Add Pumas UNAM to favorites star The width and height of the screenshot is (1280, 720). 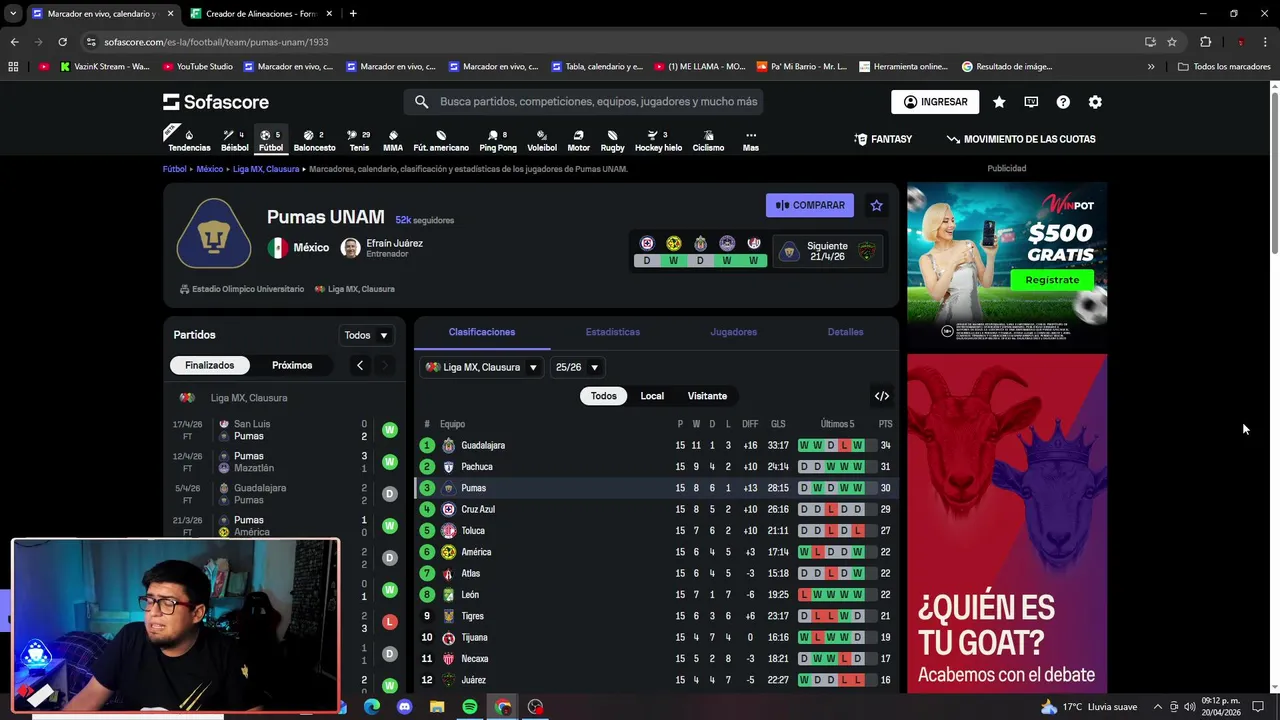pos(876,205)
